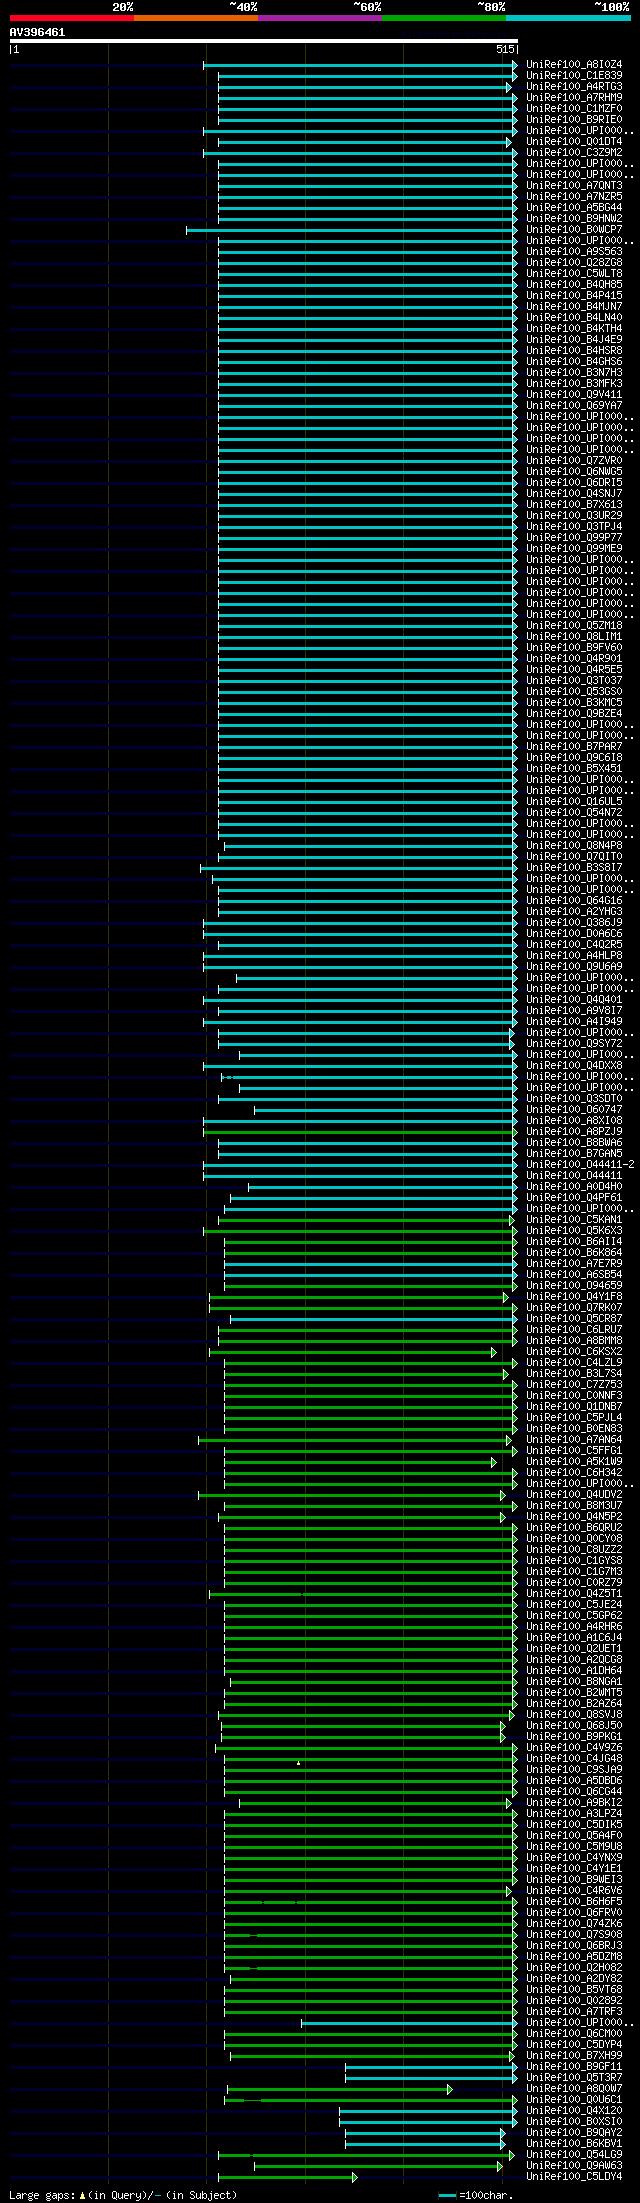Select hit label UniRef100_B0XSI0
This screenshot has width=640, height=2203.
tap(574, 2122)
